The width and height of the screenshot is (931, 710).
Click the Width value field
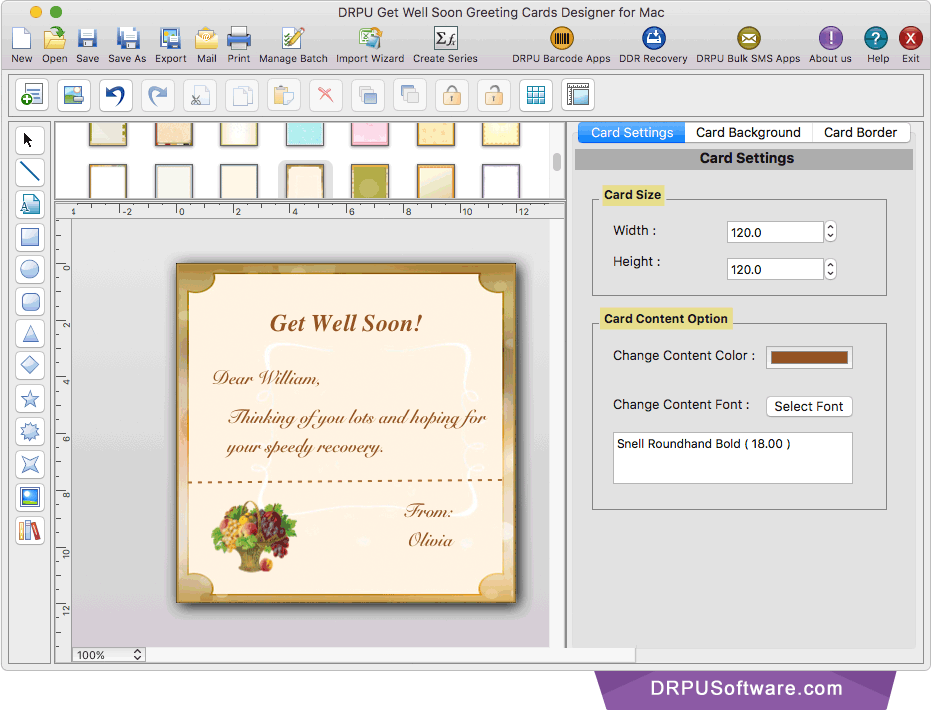point(775,232)
